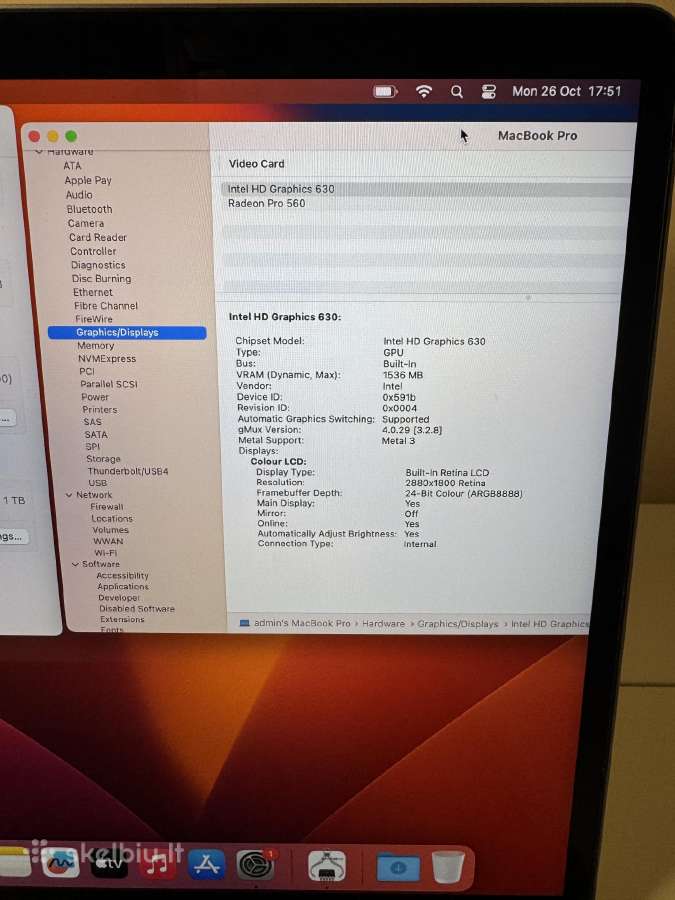Open Control Centre in menu bar

488,92
